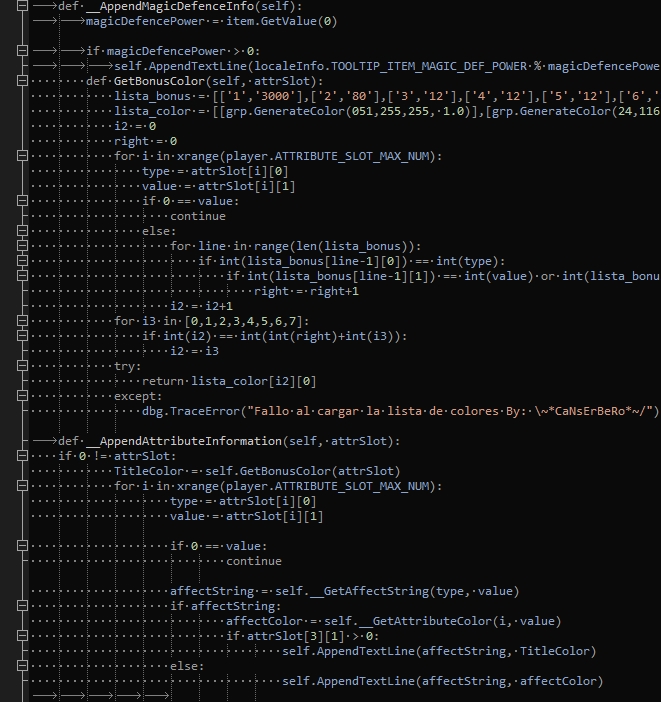This screenshot has height=702, width=661.
Task: Collapse the 'else:' block fold in GetBonusColor
Action: tap(22, 231)
